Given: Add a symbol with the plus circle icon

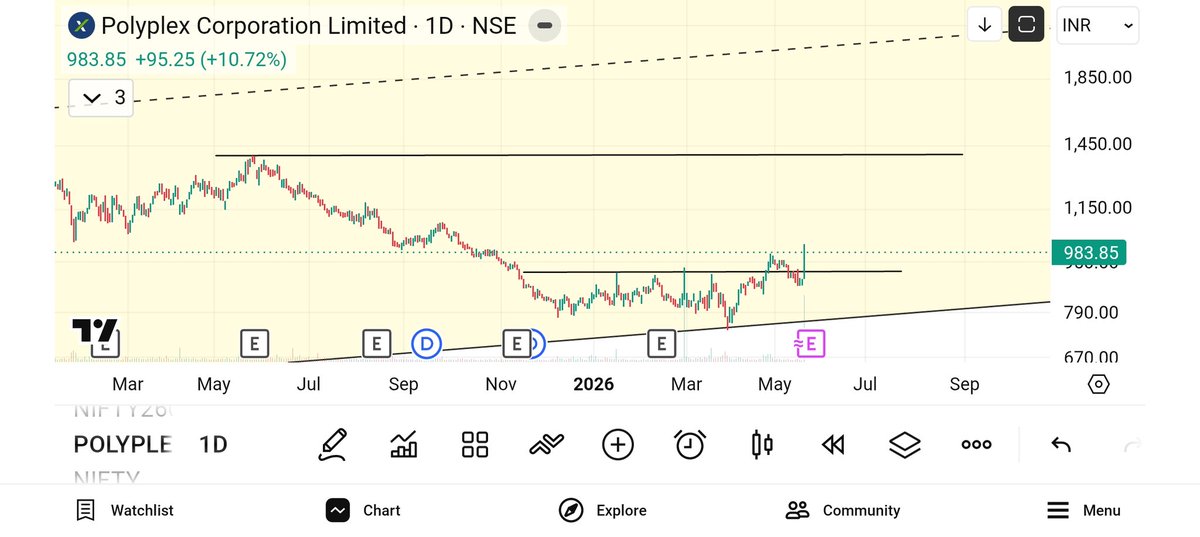Looking at the screenshot, I should pyautogui.click(x=618, y=444).
